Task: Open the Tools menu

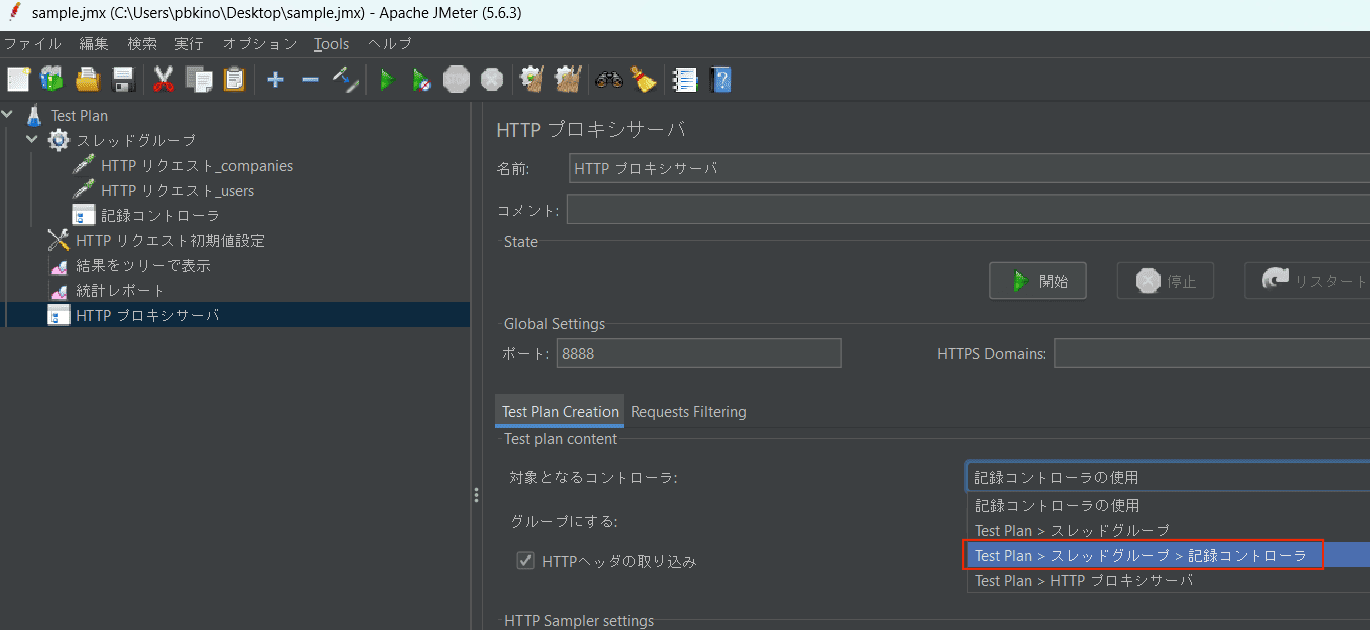Action: [331, 44]
